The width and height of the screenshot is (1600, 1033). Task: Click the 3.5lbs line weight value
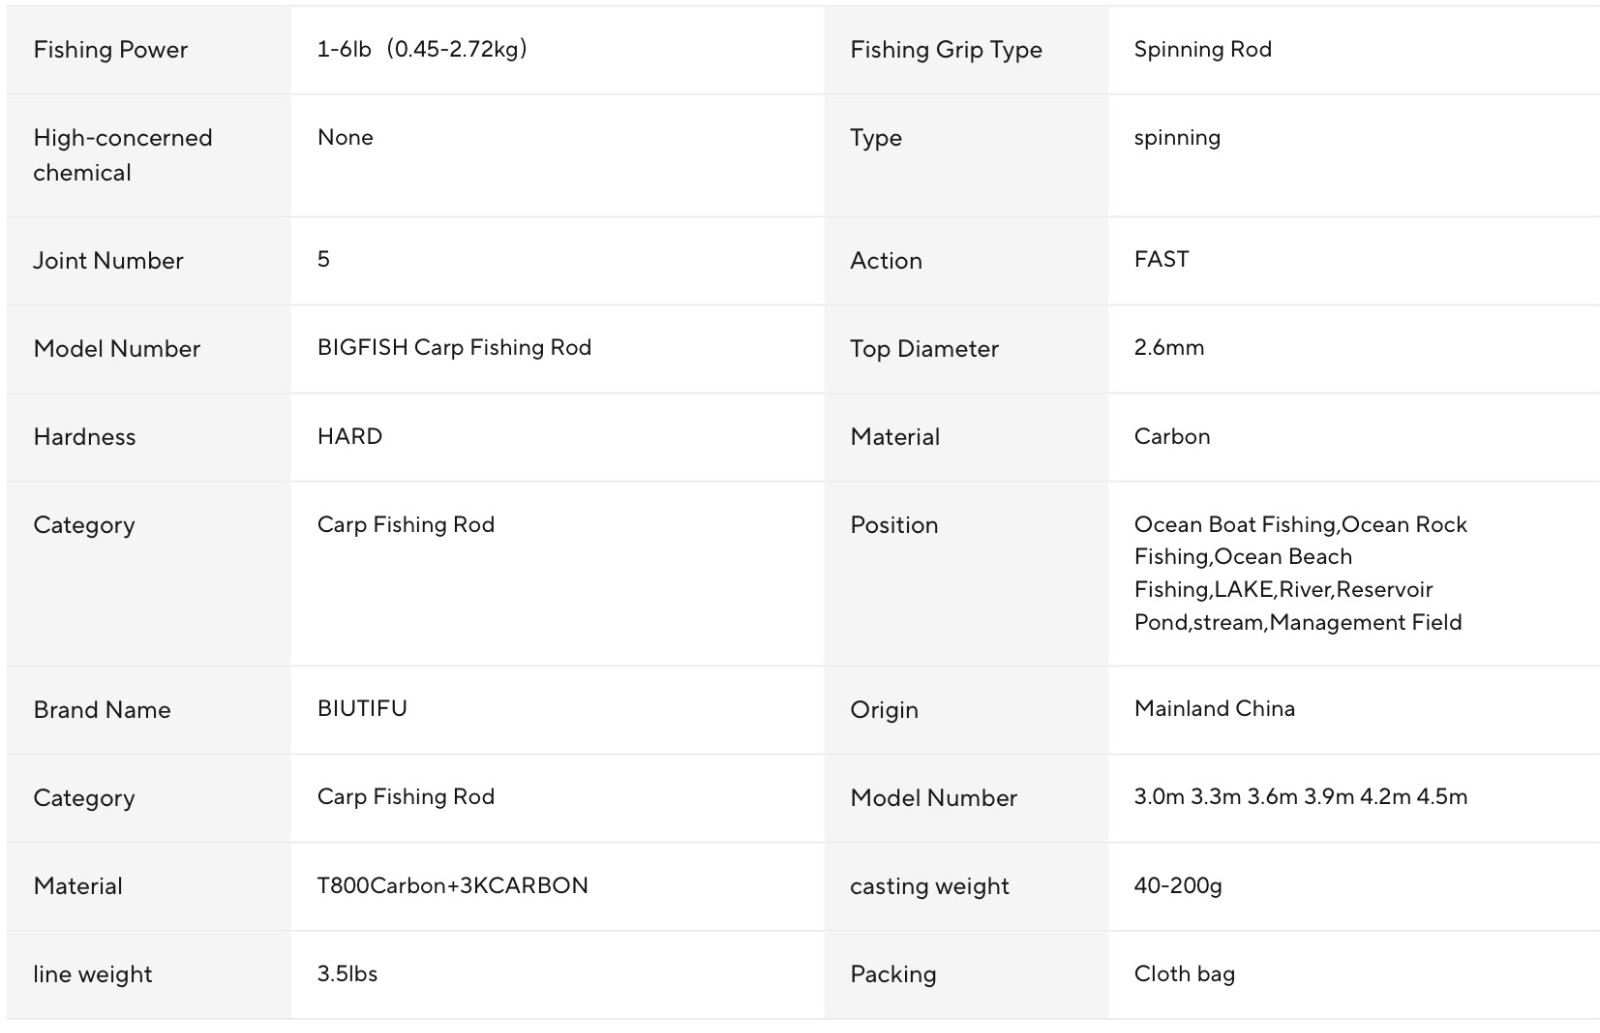[x=347, y=973]
